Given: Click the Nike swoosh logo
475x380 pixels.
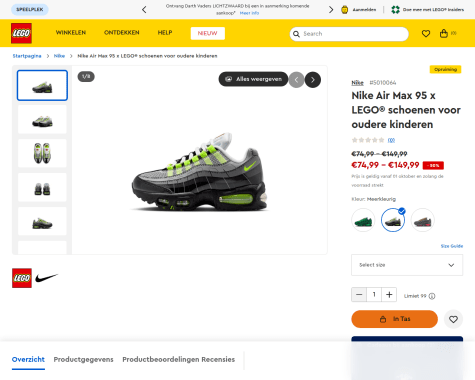Looking at the screenshot, I should pos(46,278).
